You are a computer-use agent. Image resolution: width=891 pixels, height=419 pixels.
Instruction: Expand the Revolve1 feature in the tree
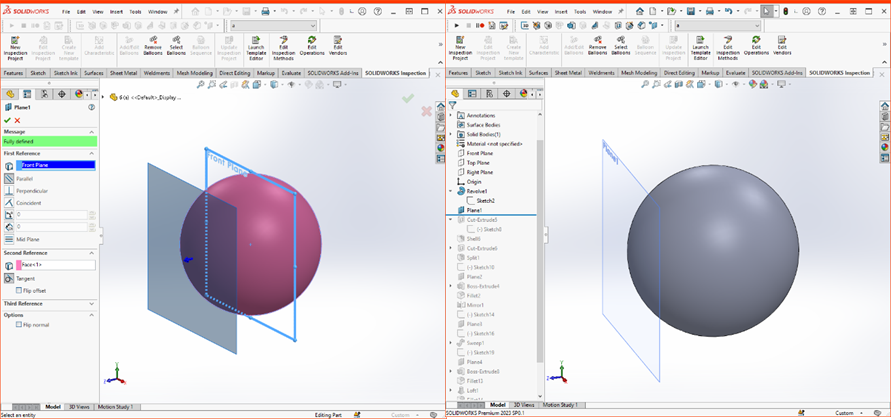tap(451, 190)
